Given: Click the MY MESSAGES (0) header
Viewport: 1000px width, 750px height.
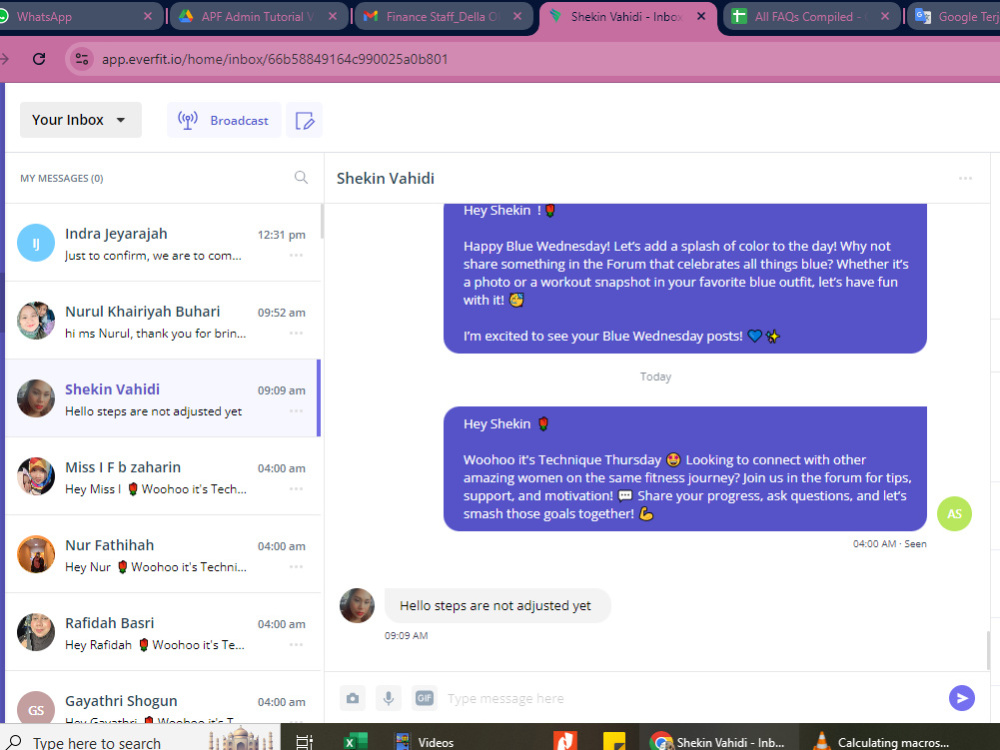Looking at the screenshot, I should (61, 178).
